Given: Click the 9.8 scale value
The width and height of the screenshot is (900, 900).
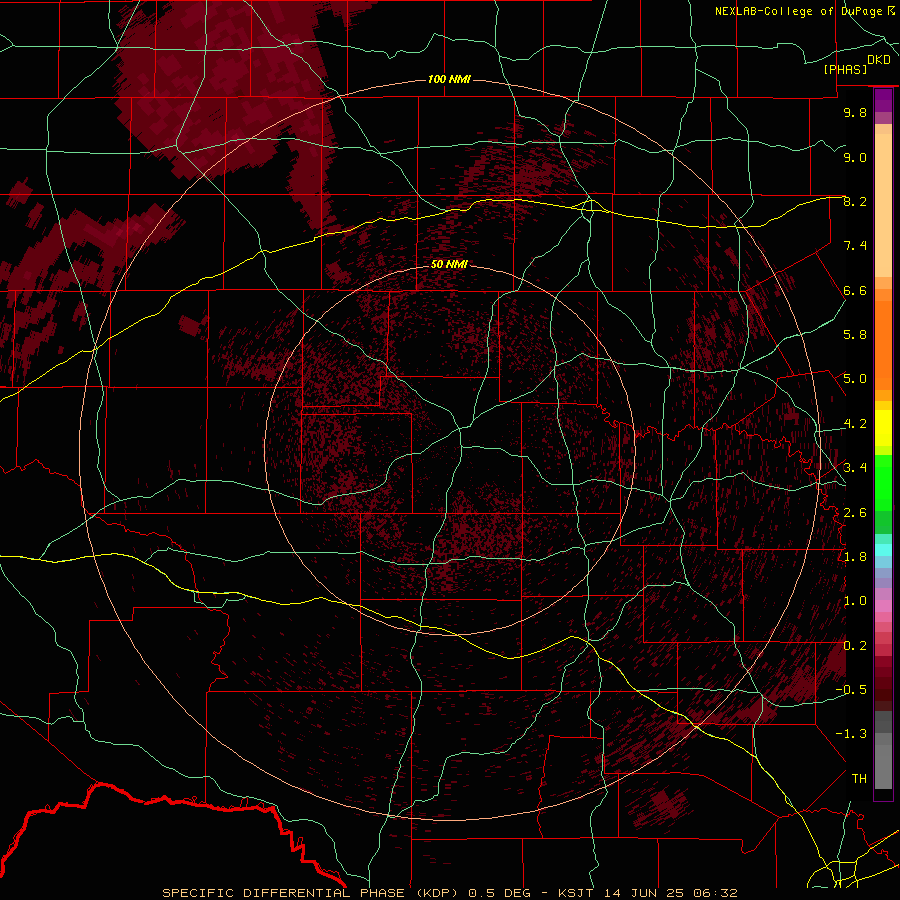Looking at the screenshot, I should click(855, 112).
